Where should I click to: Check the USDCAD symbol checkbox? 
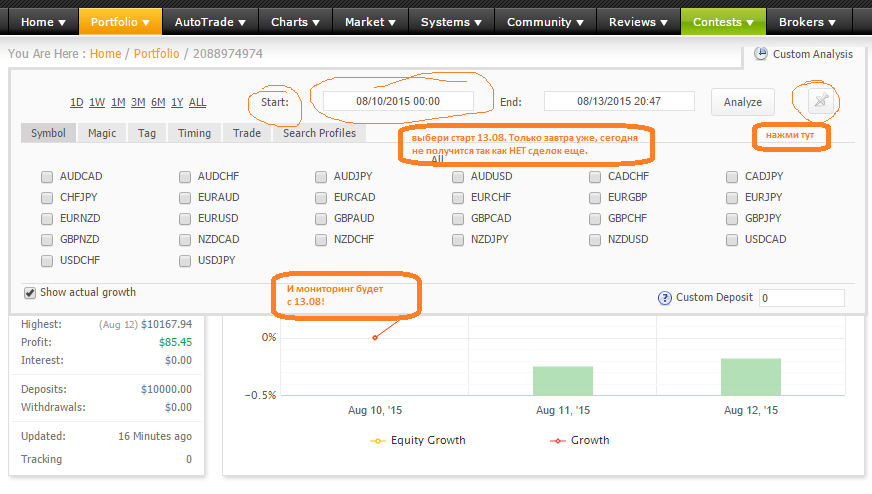732,240
